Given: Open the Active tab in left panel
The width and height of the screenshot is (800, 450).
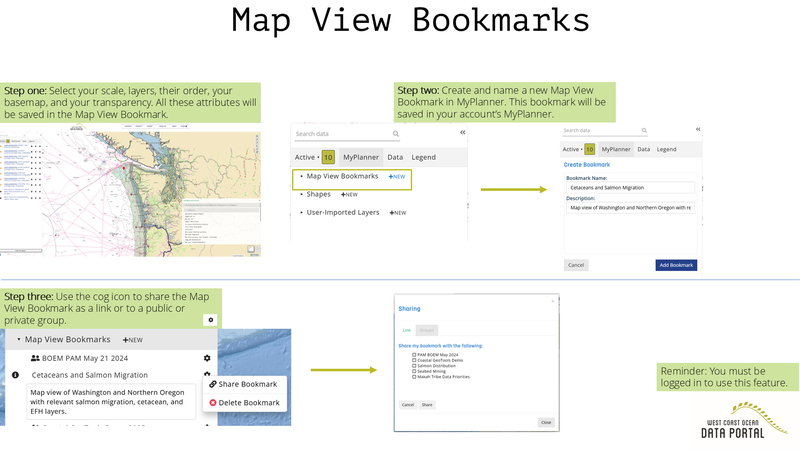Looking at the screenshot, I should [x=305, y=157].
